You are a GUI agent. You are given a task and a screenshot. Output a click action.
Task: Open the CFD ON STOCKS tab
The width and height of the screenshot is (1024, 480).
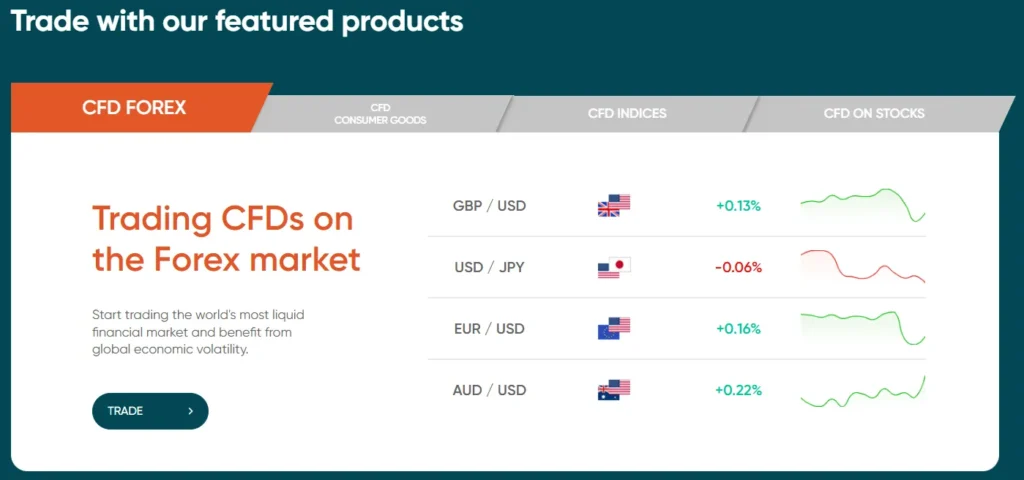coord(874,114)
